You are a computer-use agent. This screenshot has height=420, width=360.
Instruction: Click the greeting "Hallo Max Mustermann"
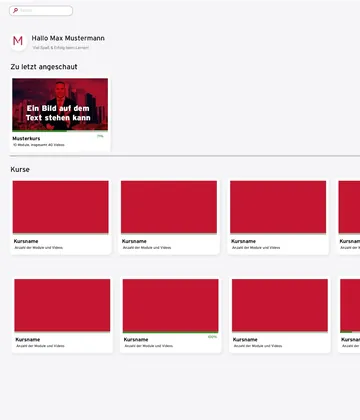68,38
